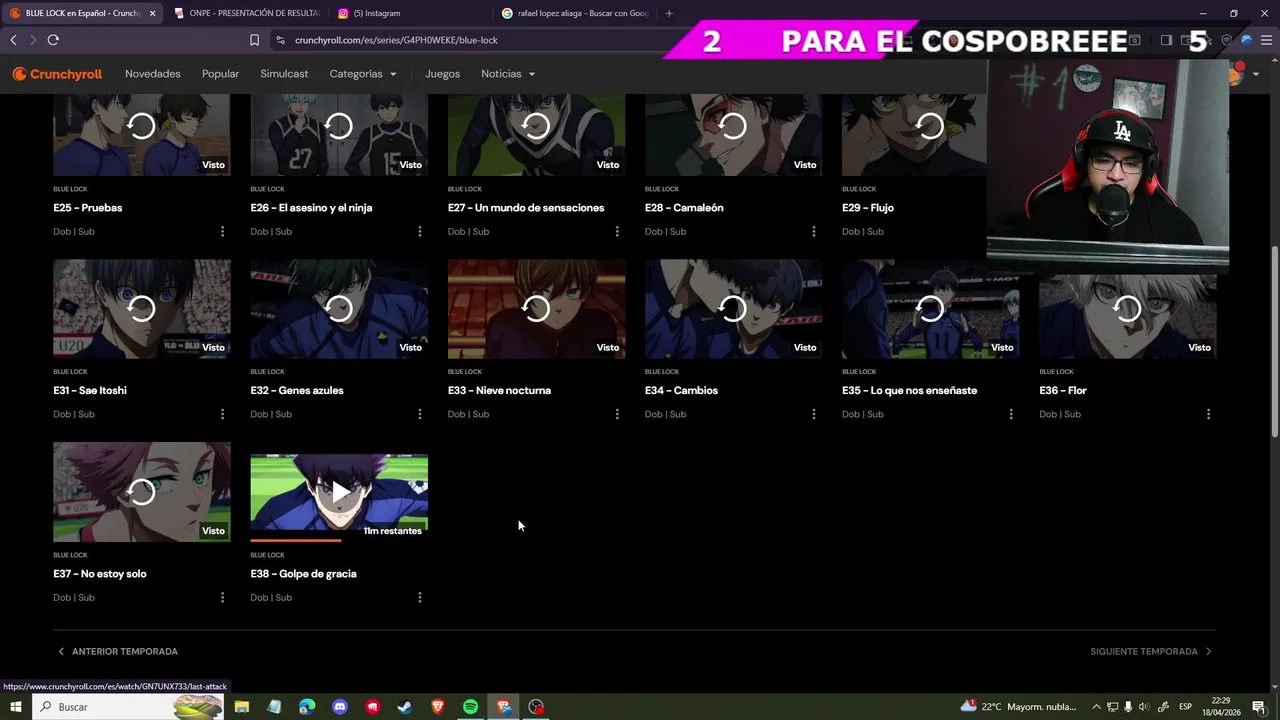
Task: Click the bookmark icon beside the address bar
Action: click(x=254, y=40)
